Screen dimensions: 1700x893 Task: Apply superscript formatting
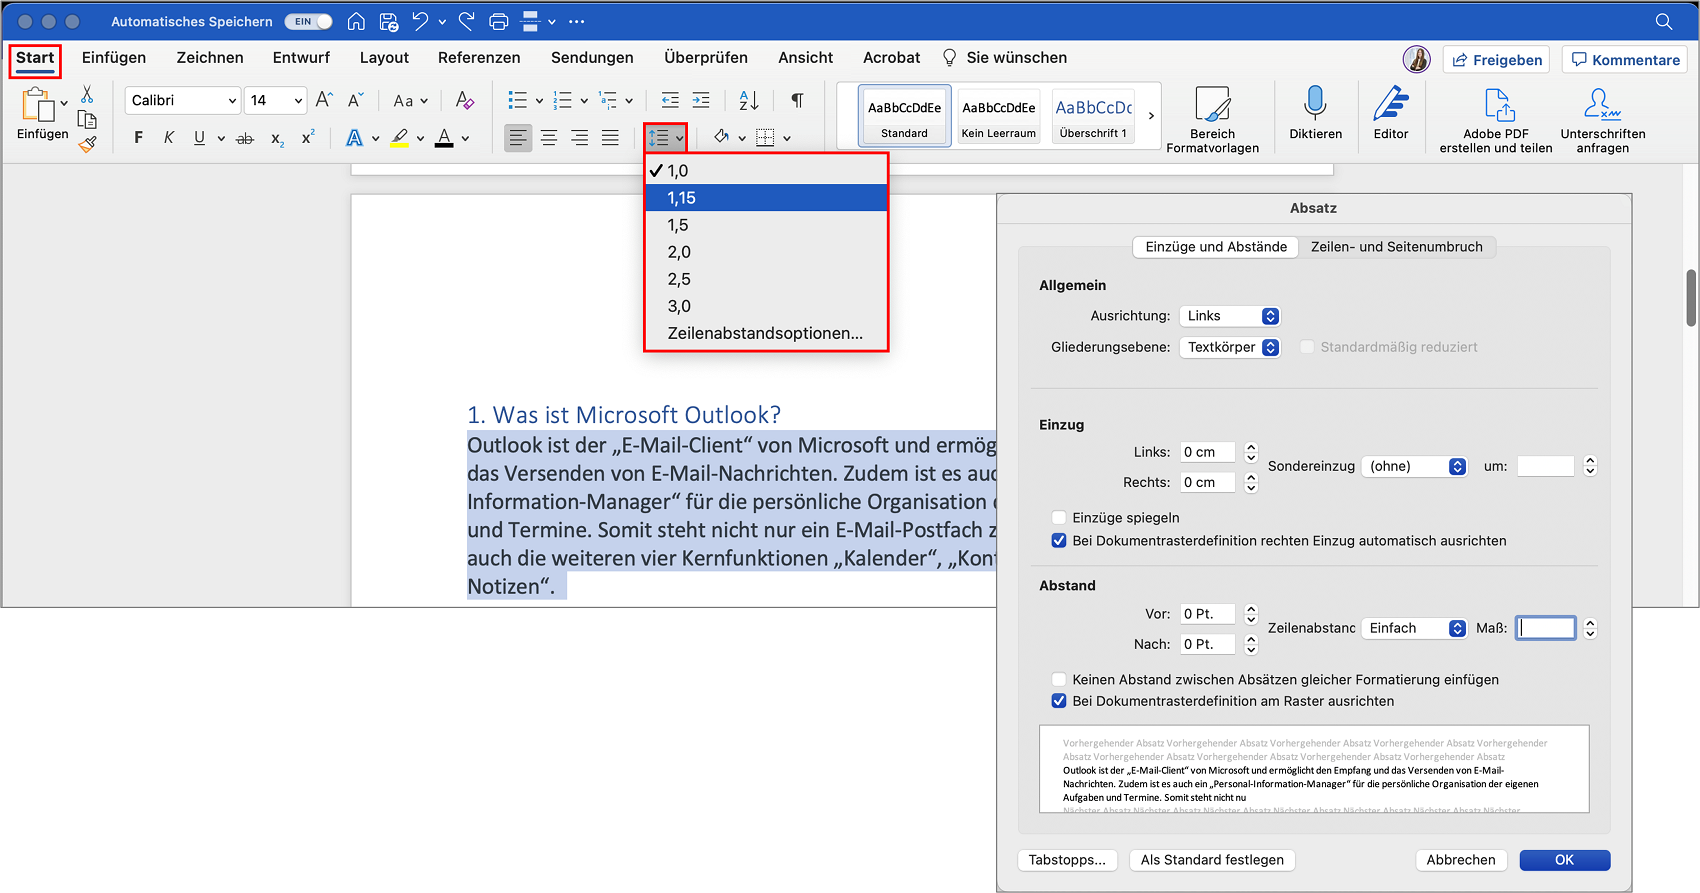[308, 138]
